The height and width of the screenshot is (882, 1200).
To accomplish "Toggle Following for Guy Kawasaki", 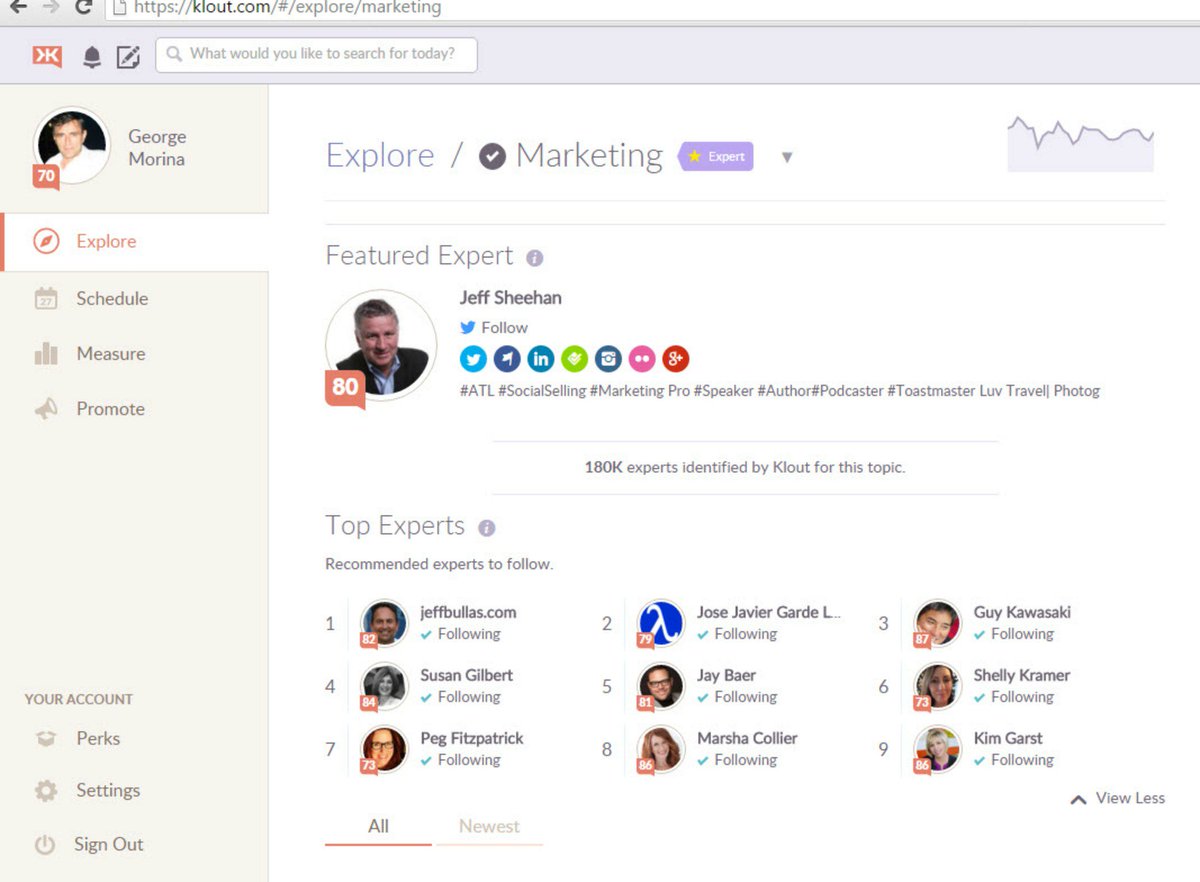I will pyautogui.click(x=1014, y=634).
